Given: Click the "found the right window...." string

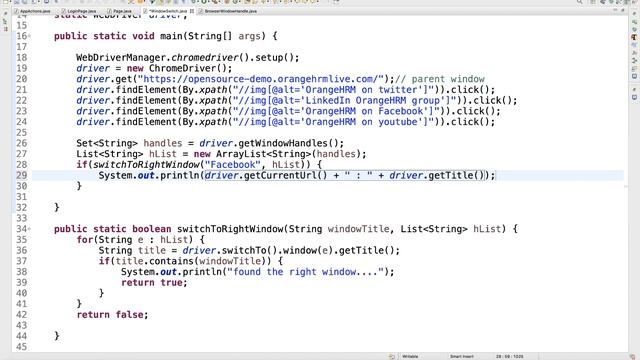Looking at the screenshot, I should (305, 272).
